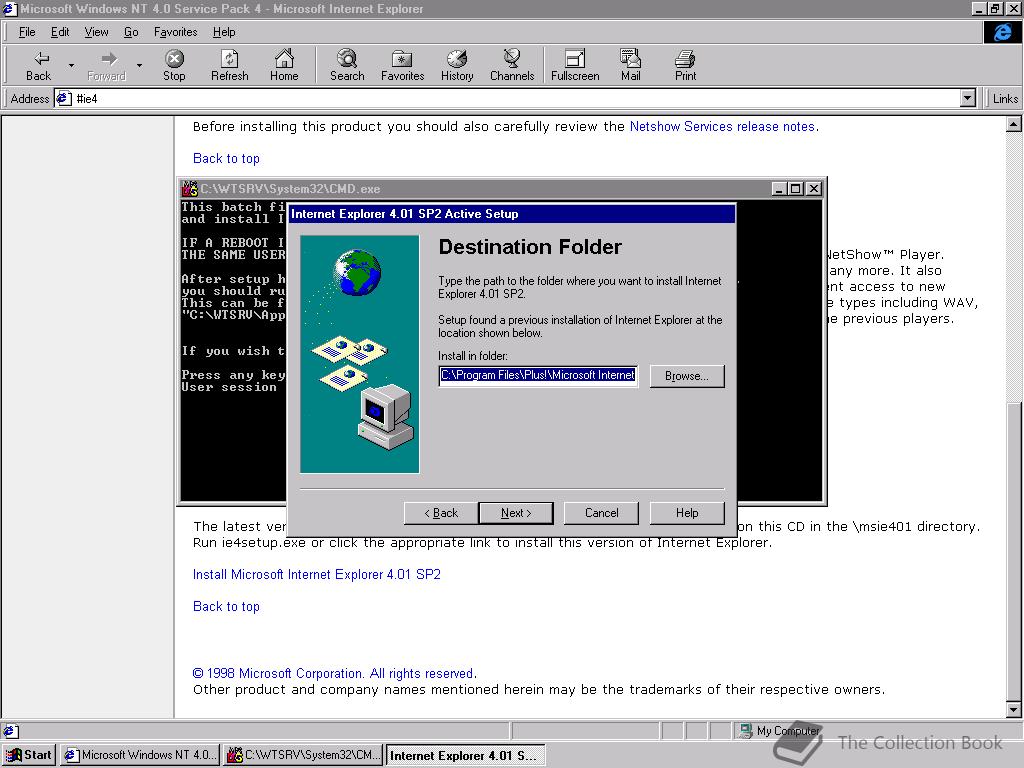Click the IE icon in the title bar
This screenshot has width=1024, height=768.
(x=9, y=8)
